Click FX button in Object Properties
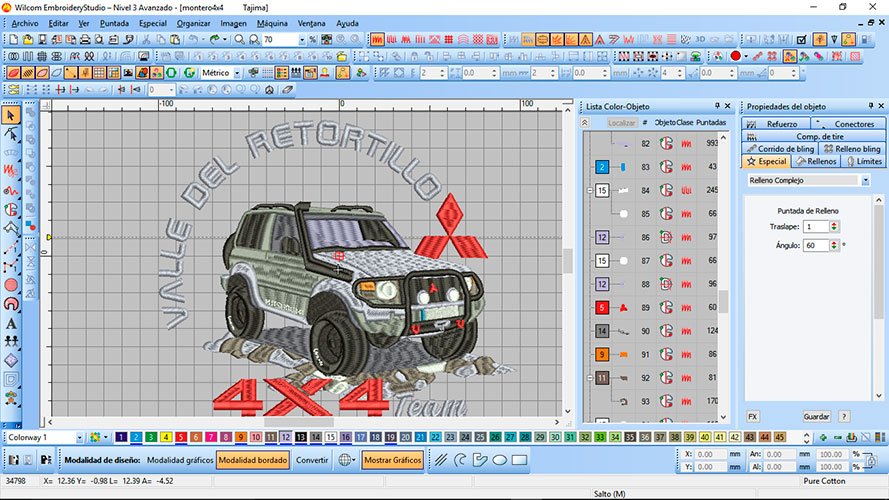 (x=753, y=416)
